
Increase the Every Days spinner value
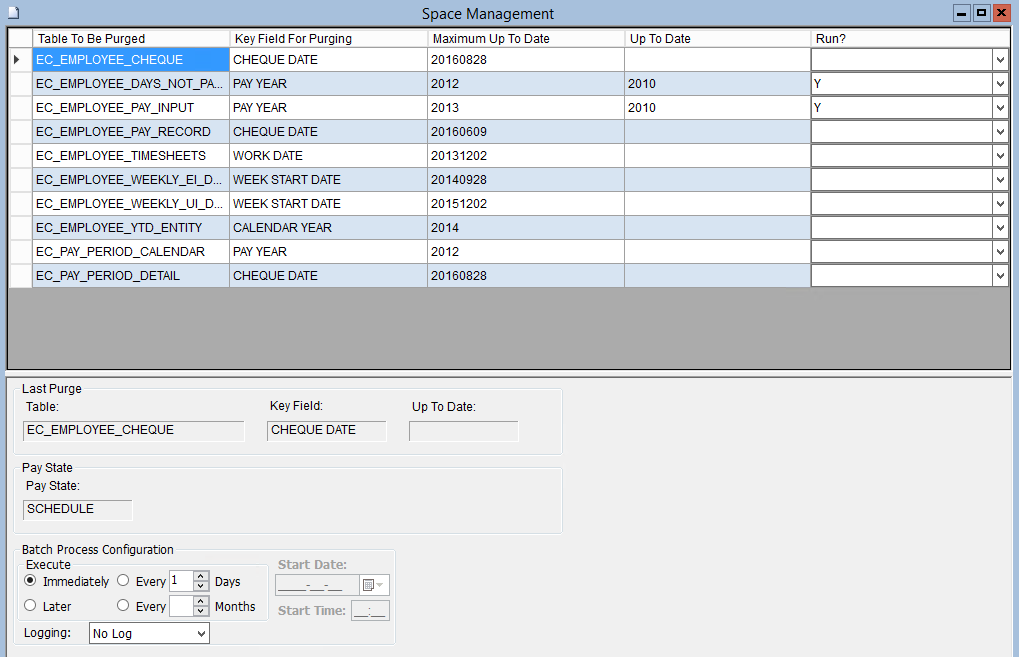(x=201, y=576)
